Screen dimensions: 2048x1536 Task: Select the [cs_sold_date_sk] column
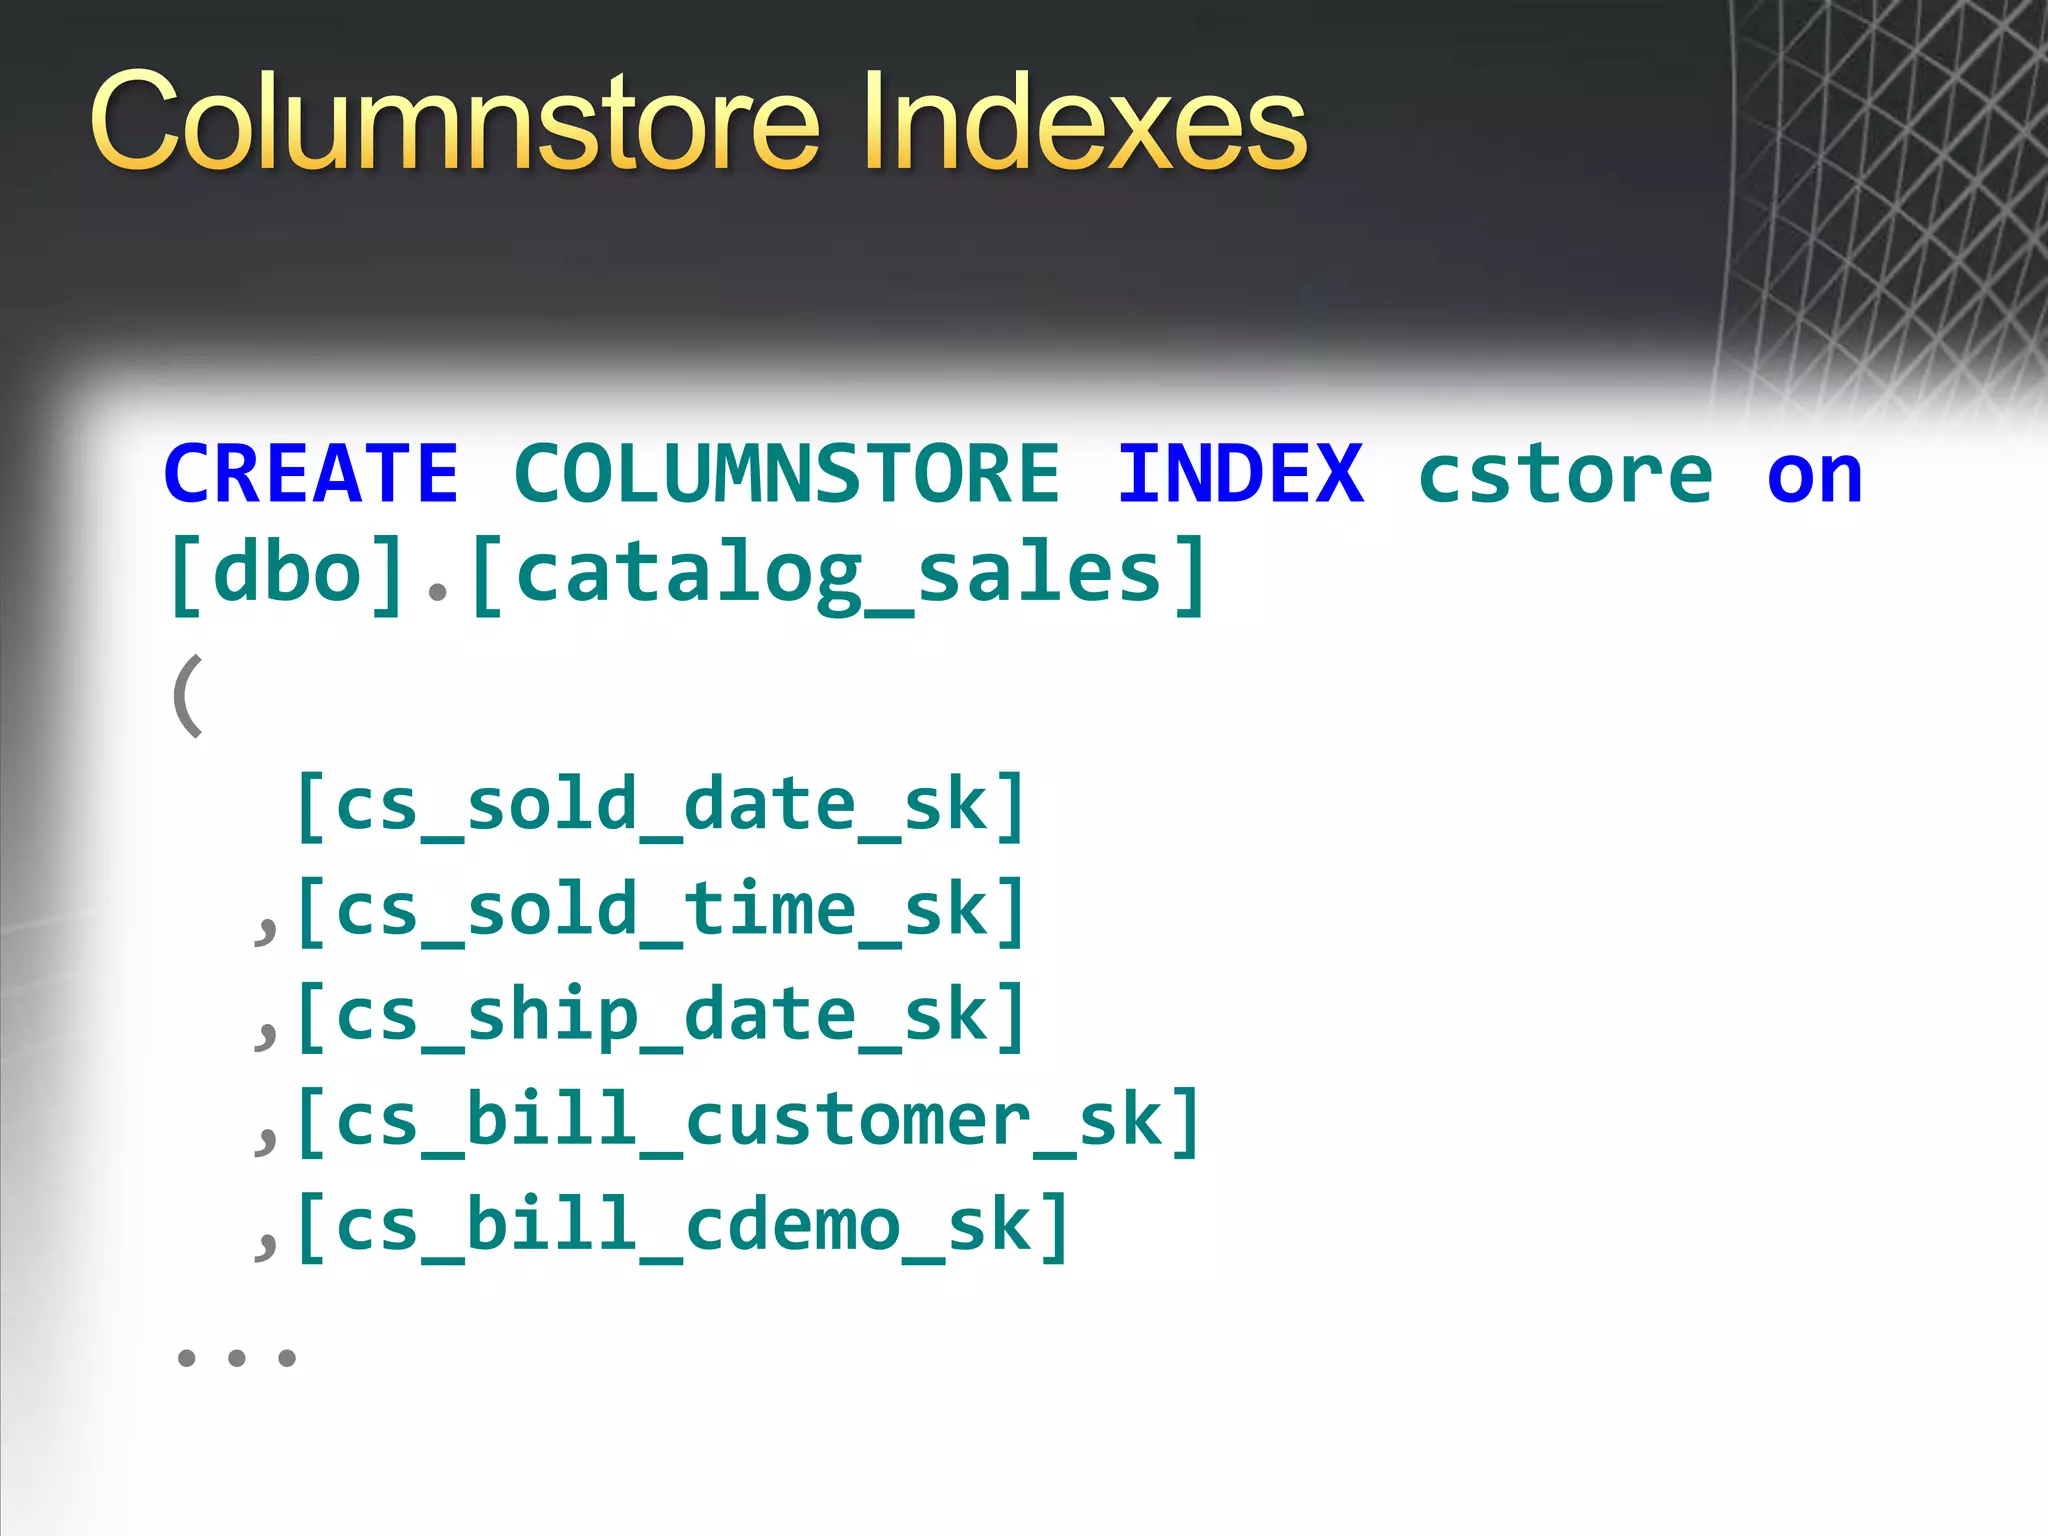(660, 806)
